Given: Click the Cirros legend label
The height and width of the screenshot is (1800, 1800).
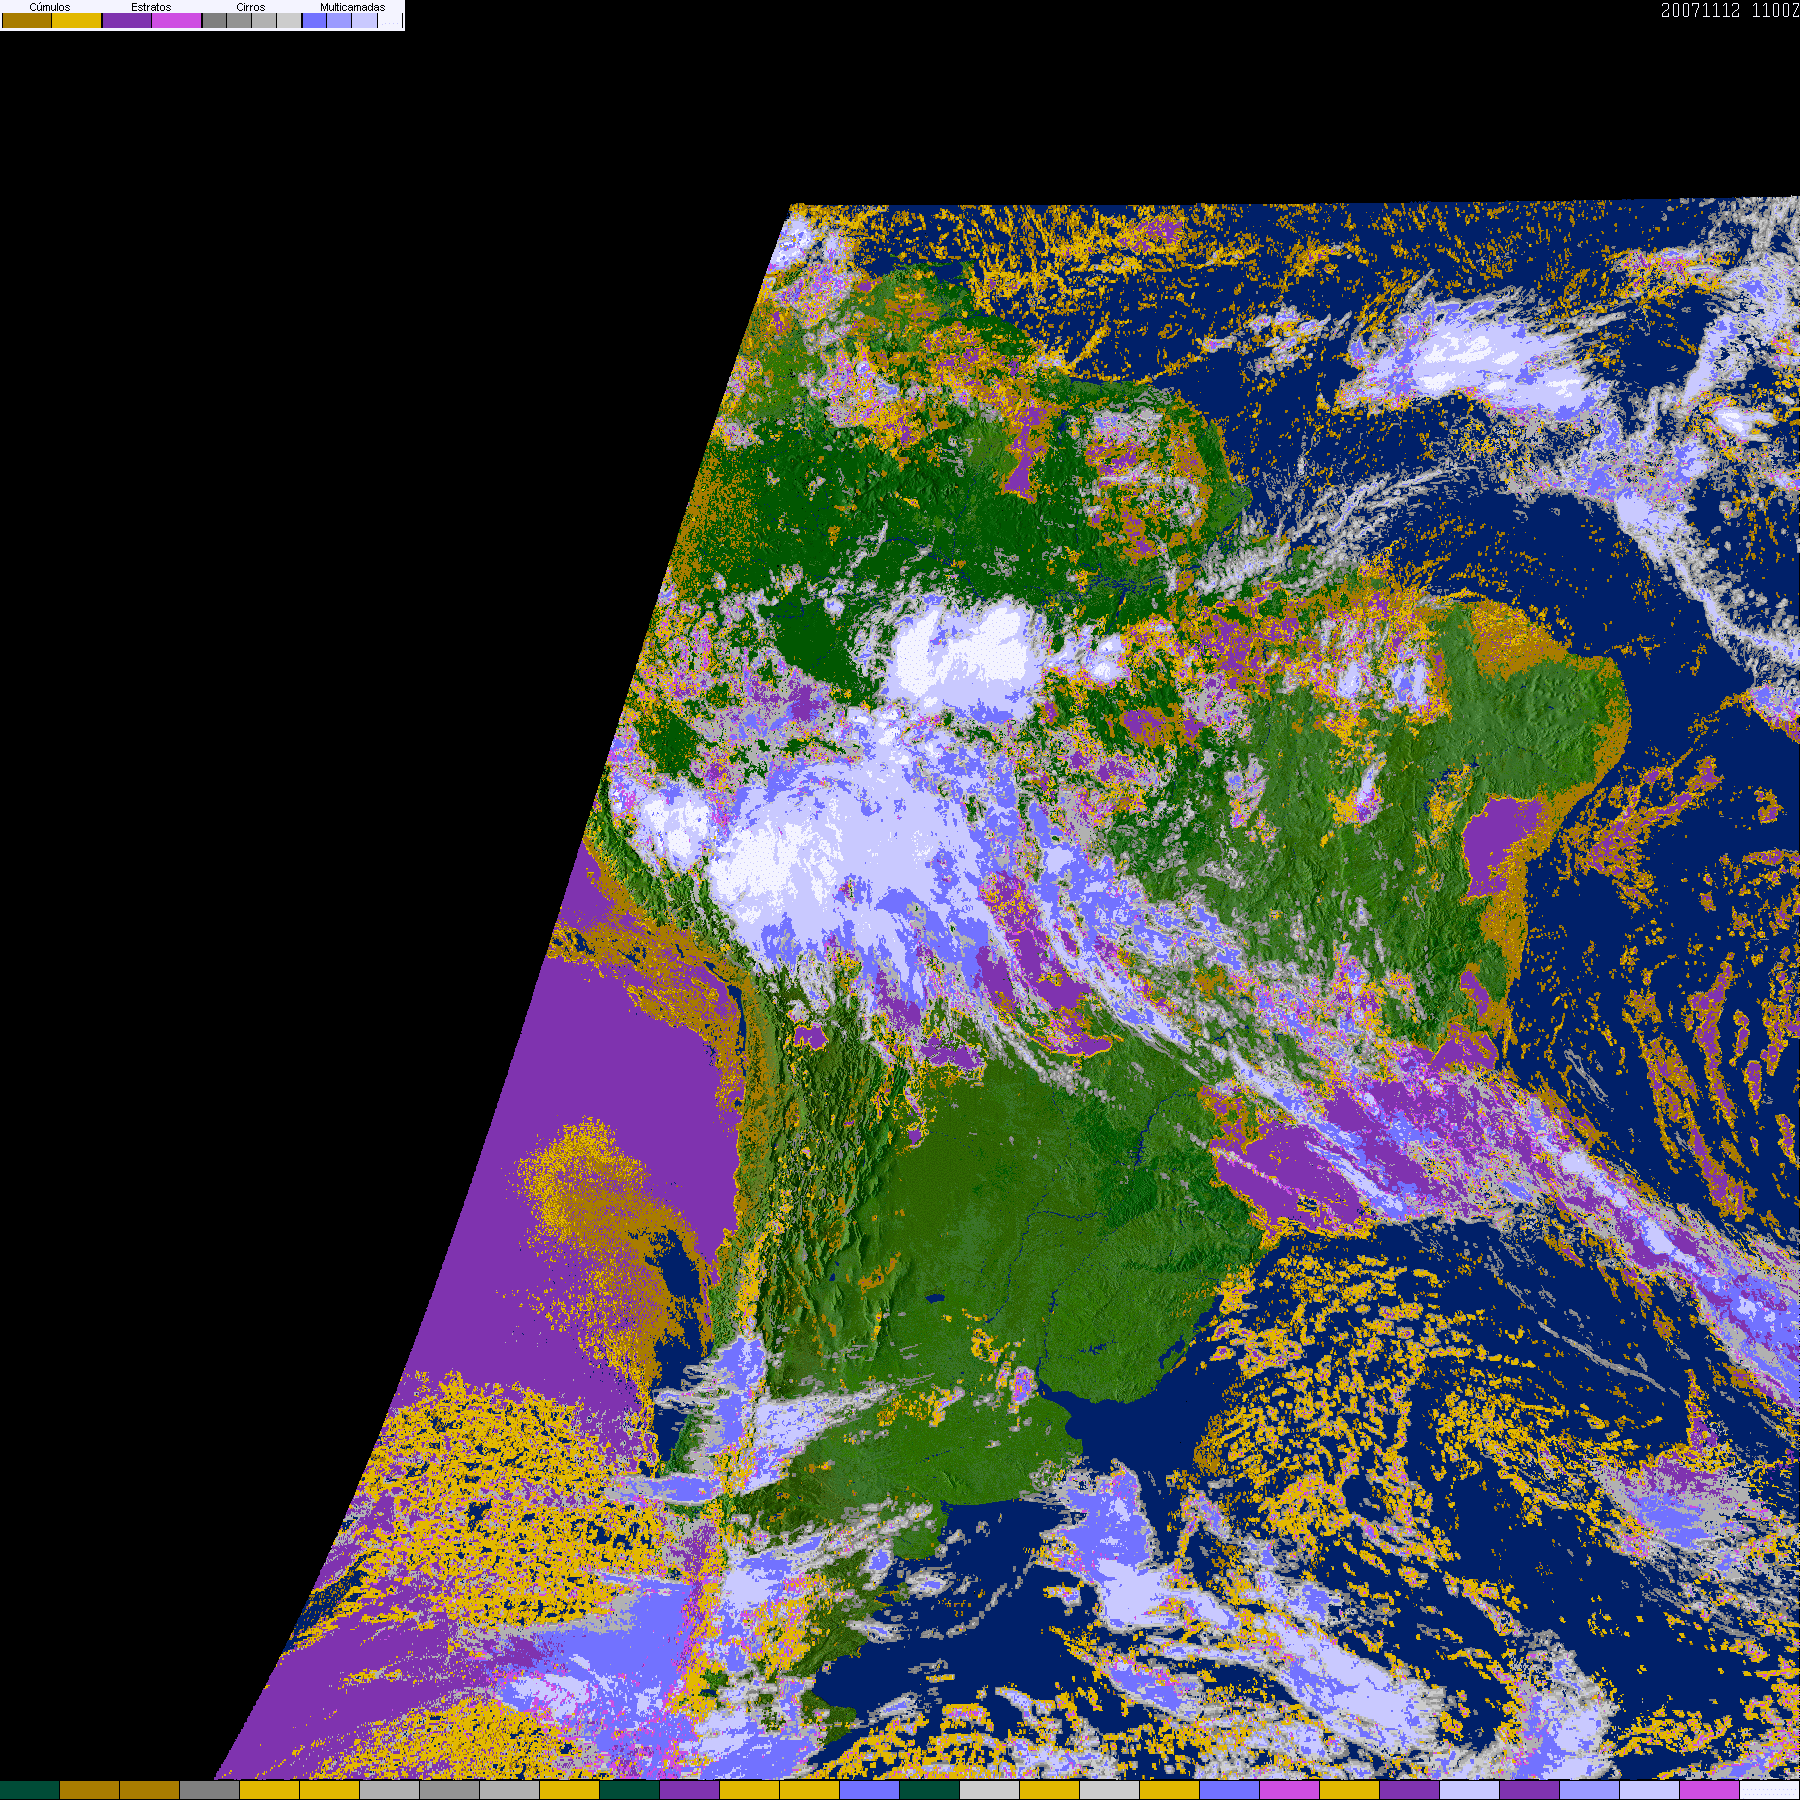Looking at the screenshot, I should 251,7.
